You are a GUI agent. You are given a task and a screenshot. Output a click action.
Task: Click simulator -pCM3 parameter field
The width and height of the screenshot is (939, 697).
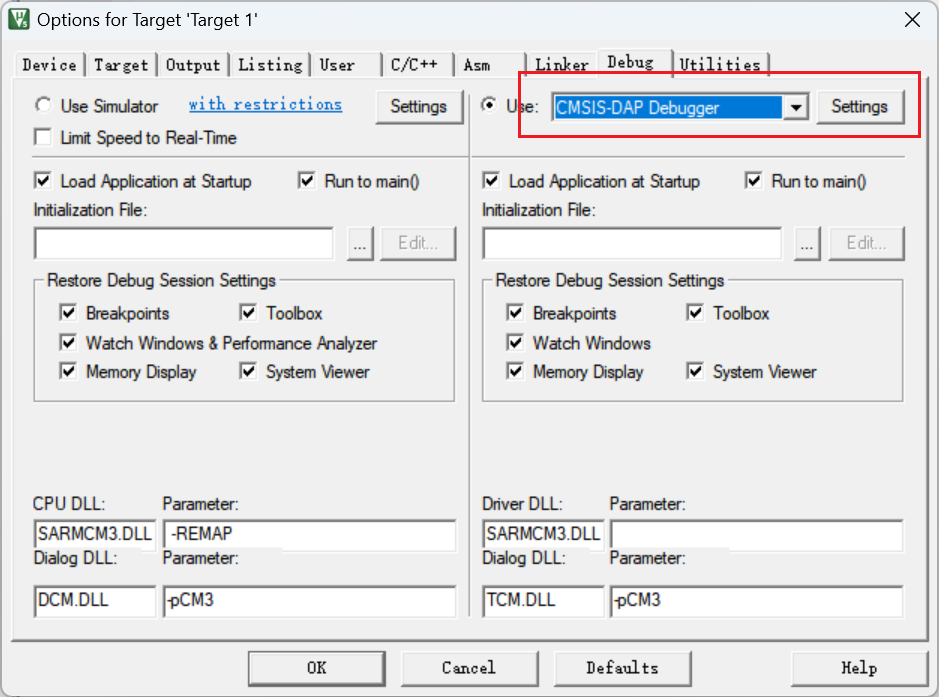(310, 601)
